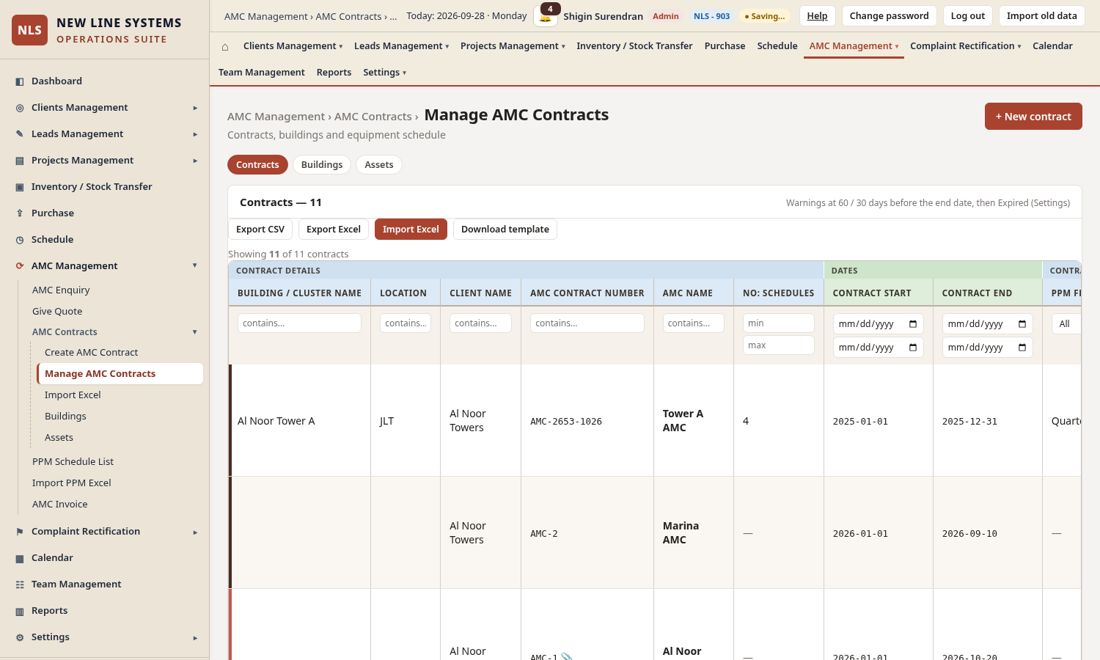
Task: Open Leads Management top menu dropdown
Action: coord(401,46)
